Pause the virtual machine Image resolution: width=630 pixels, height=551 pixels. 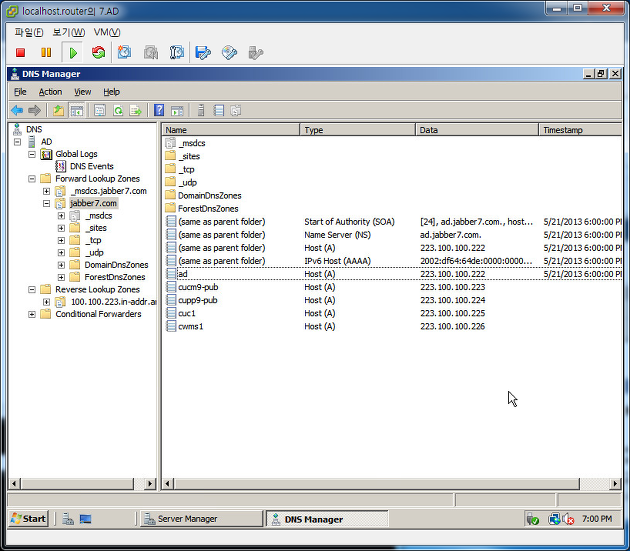[46, 53]
